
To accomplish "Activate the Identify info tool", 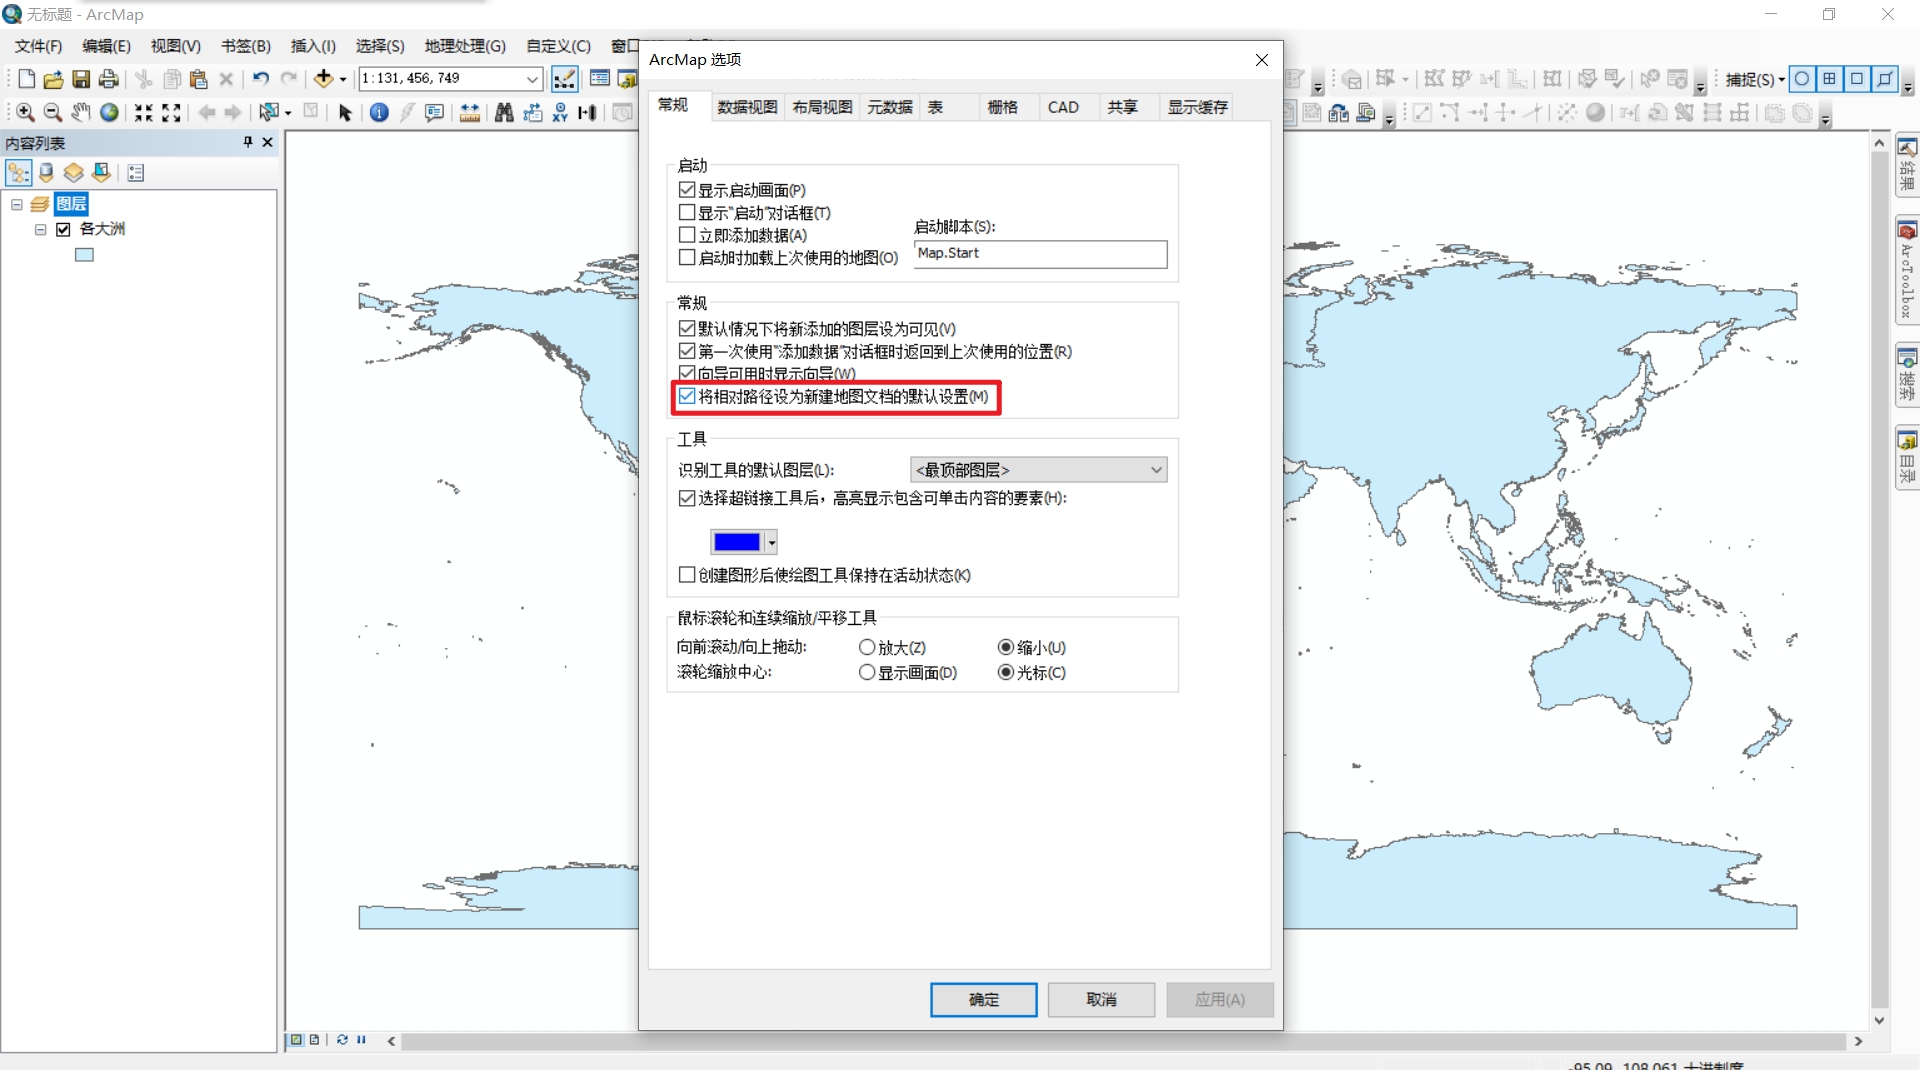I will [379, 113].
